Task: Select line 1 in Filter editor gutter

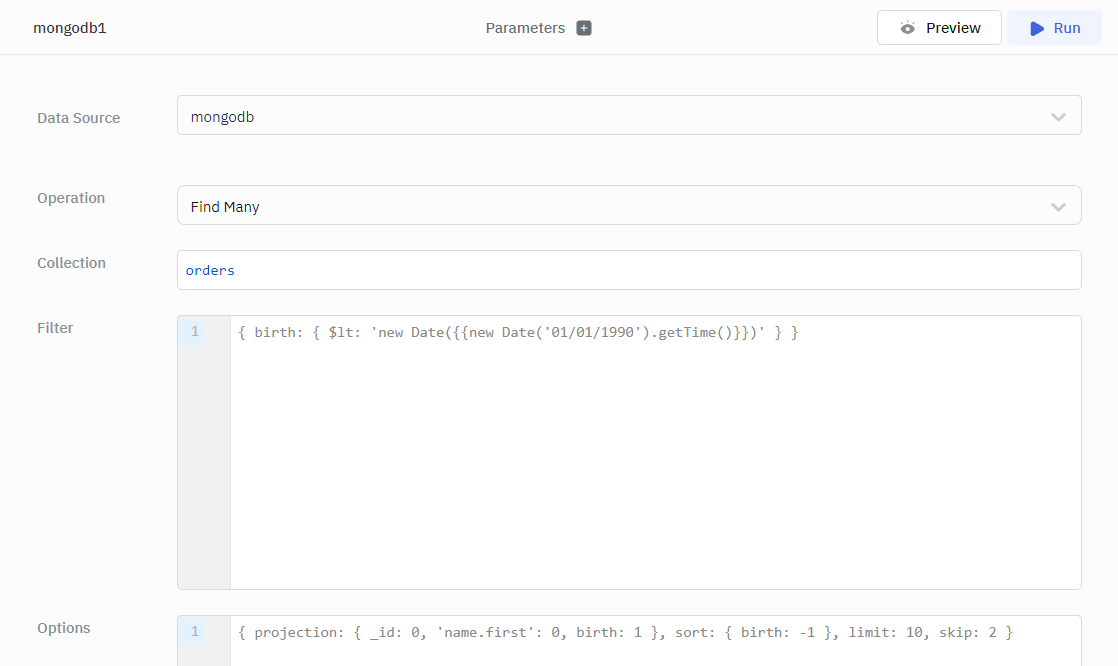Action: [195, 332]
